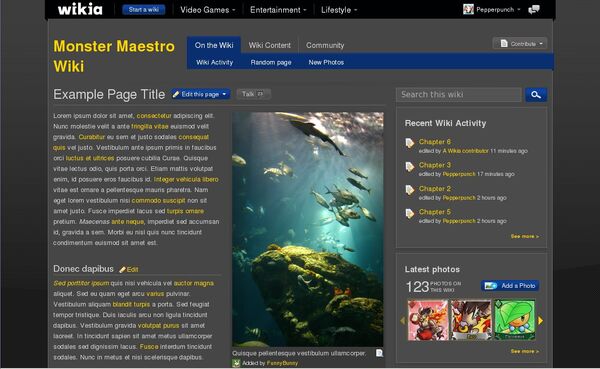Open the Random page link
600x369 pixels.
pyautogui.click(x=271, y=62)
